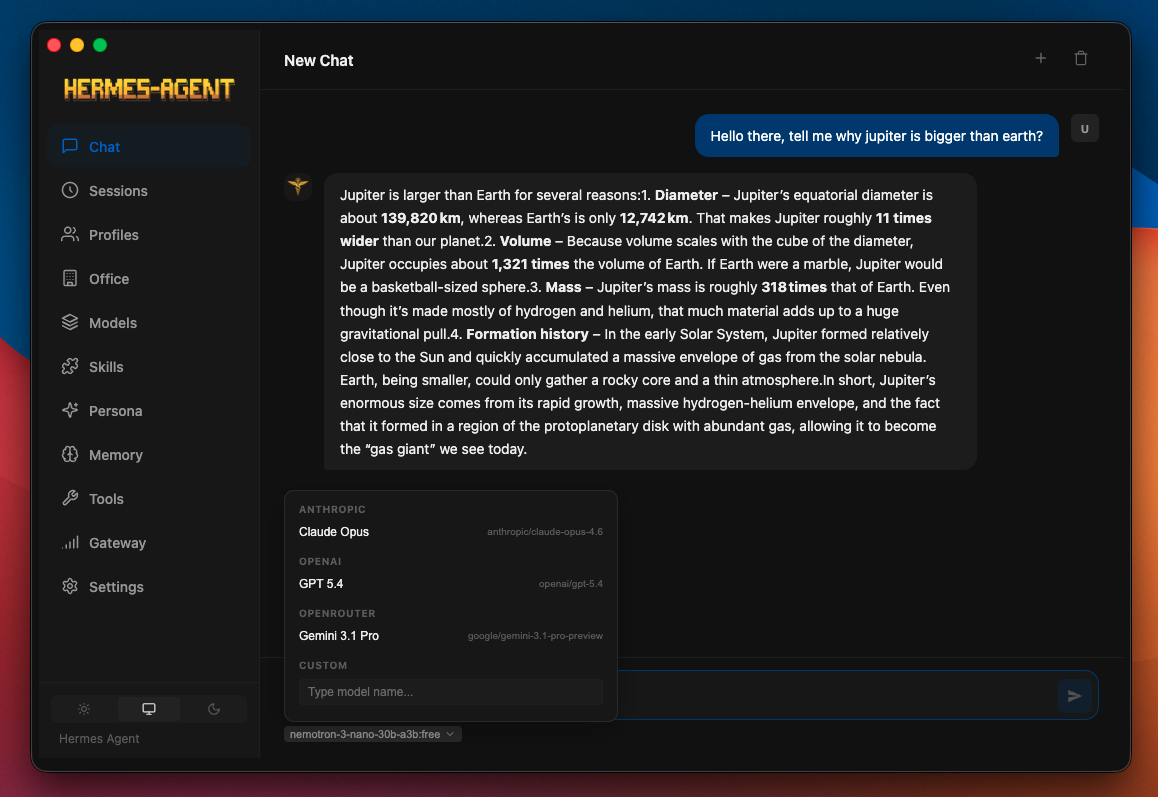Click the Type model name field
The image size is (1158, 797).
click(x=450, y=692)
